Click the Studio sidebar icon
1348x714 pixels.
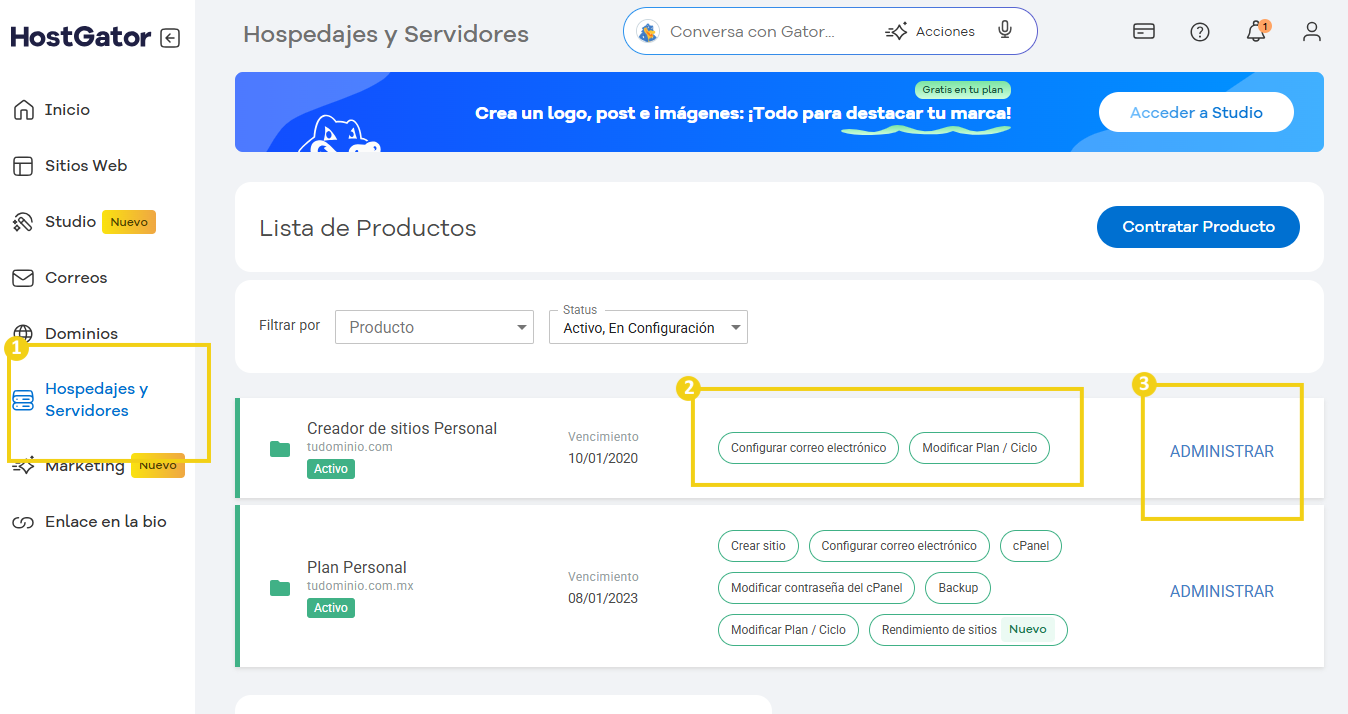click(x=23, y=222)
